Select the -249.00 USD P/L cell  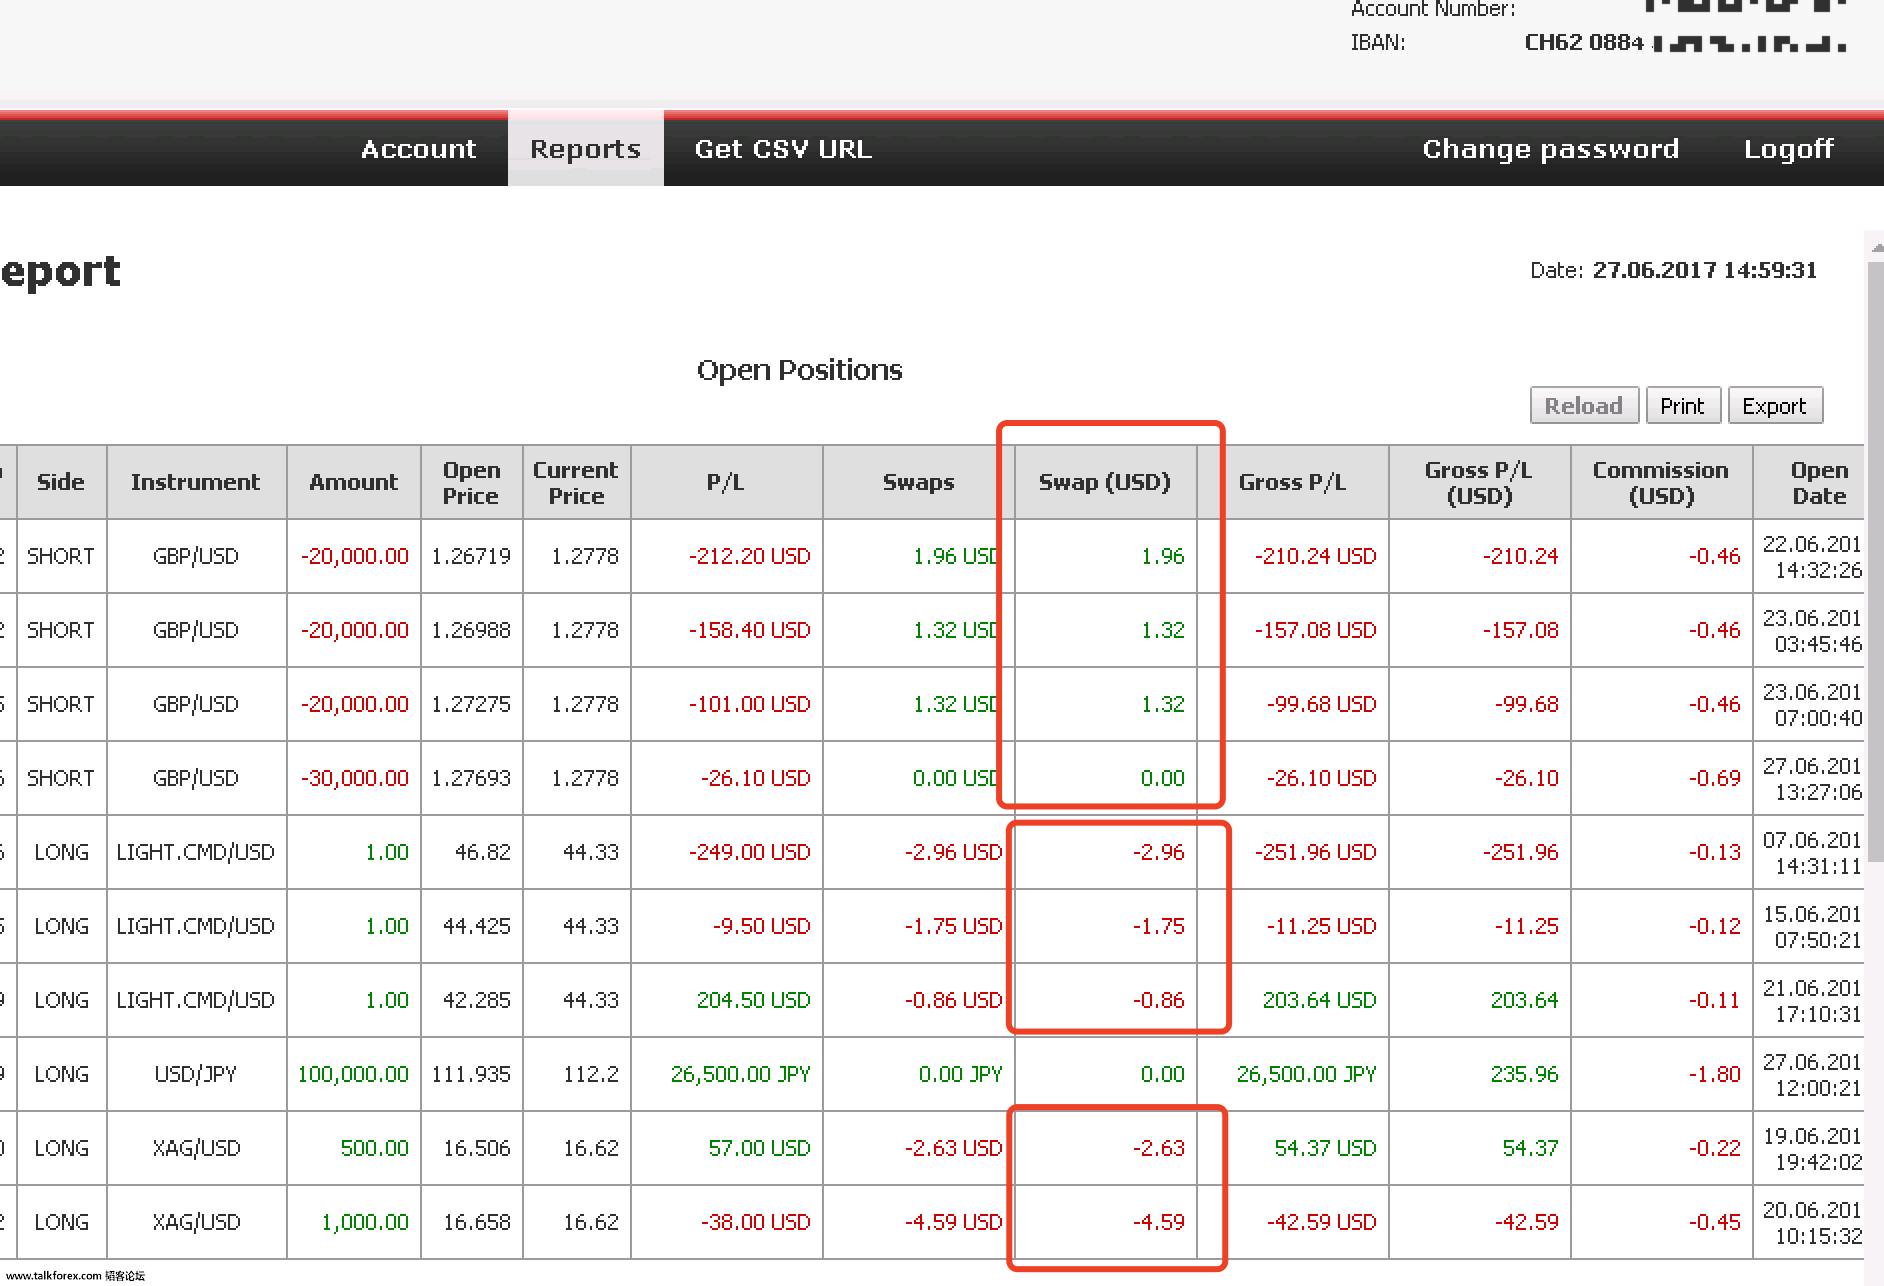click(x=726, y=852)
